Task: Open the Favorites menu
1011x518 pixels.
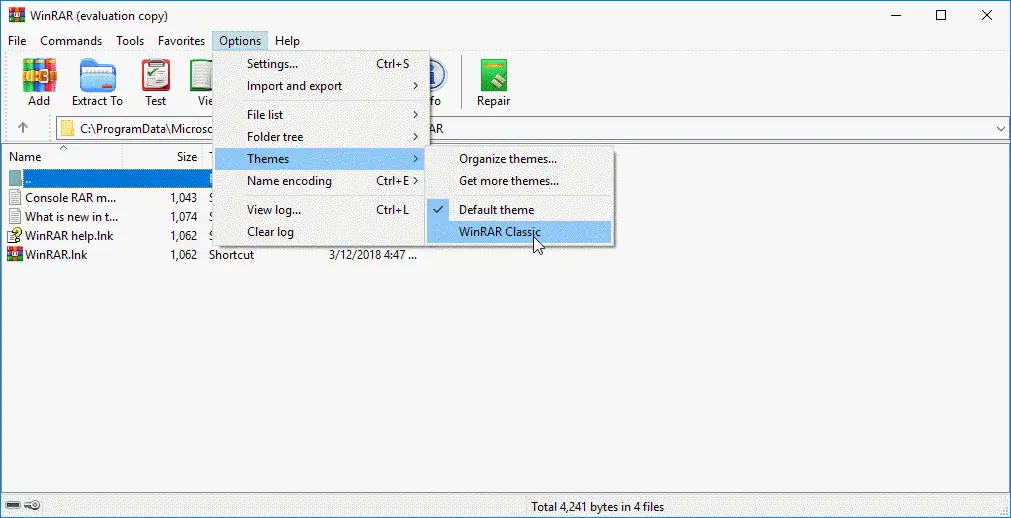Action: pos(181,41)
